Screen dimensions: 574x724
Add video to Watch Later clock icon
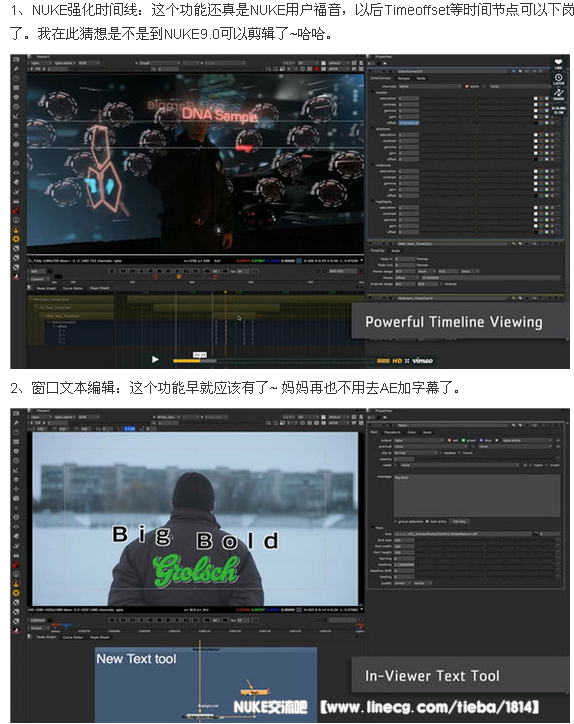point(558,79)
